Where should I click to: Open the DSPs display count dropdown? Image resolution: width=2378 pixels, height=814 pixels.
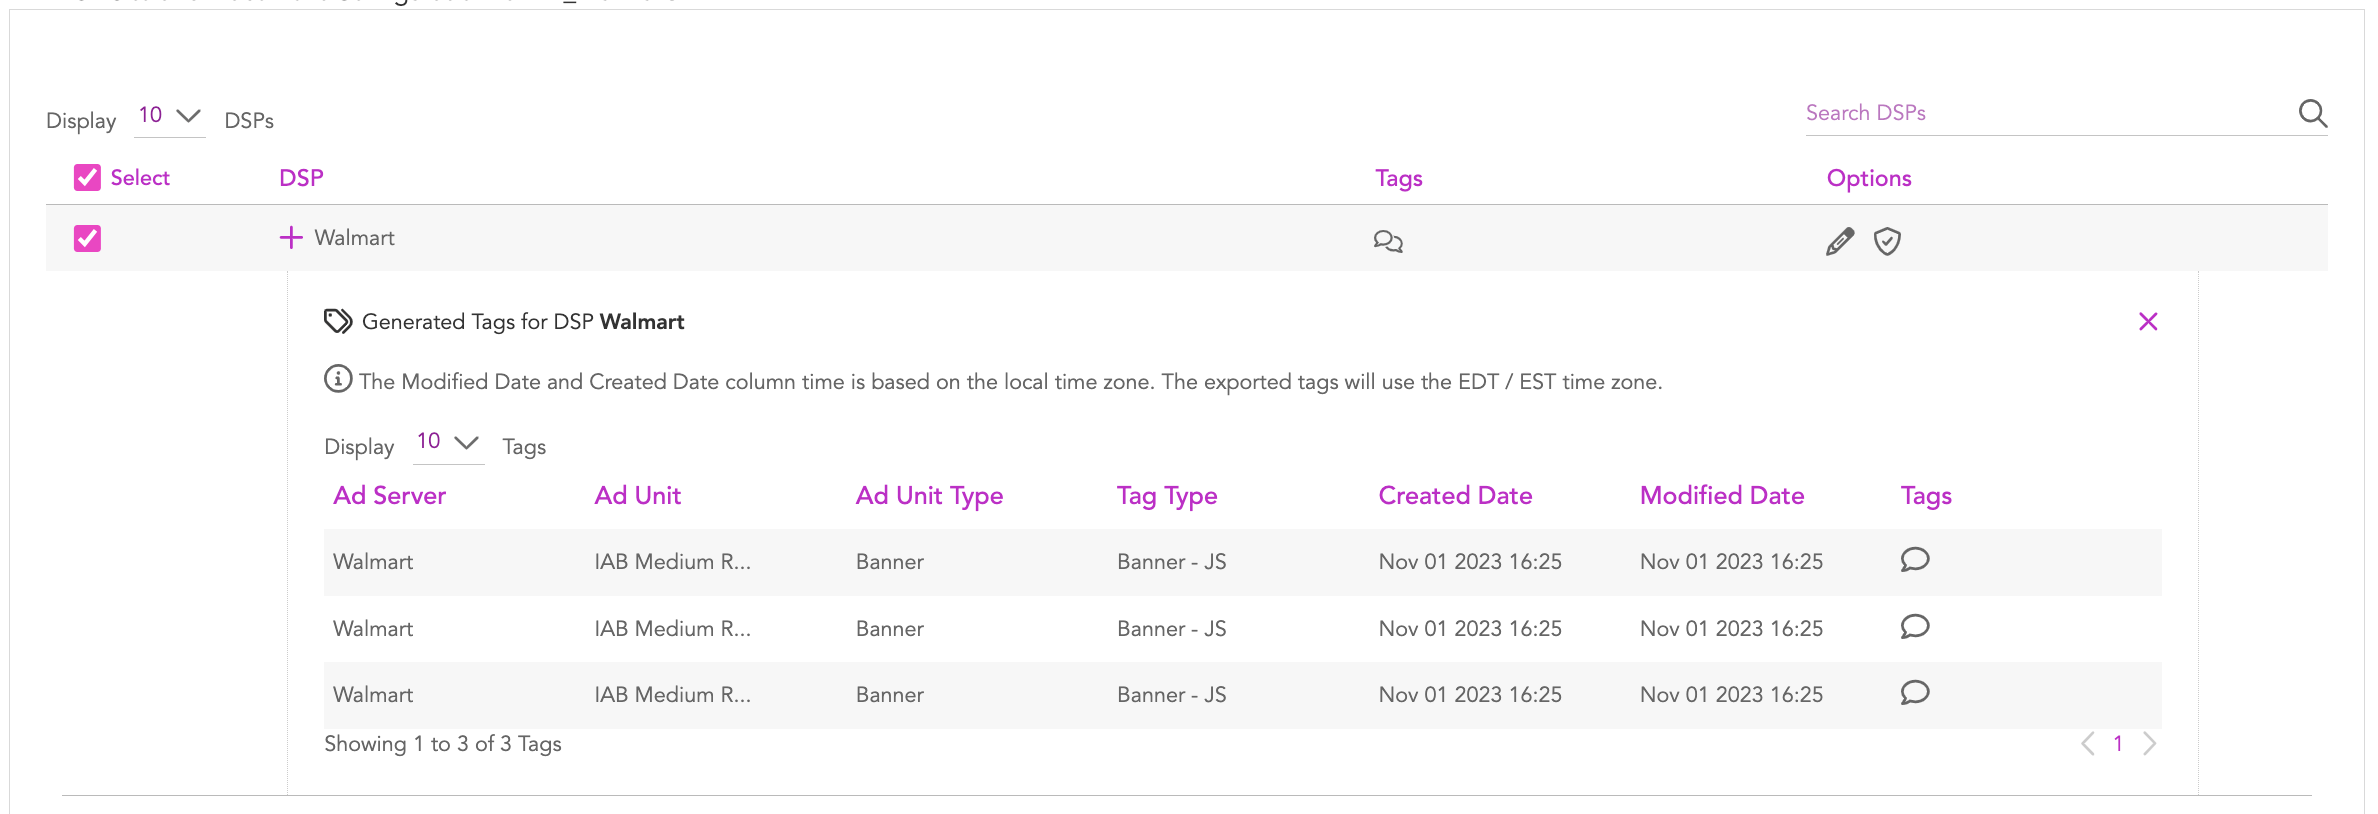click(169, 116)
